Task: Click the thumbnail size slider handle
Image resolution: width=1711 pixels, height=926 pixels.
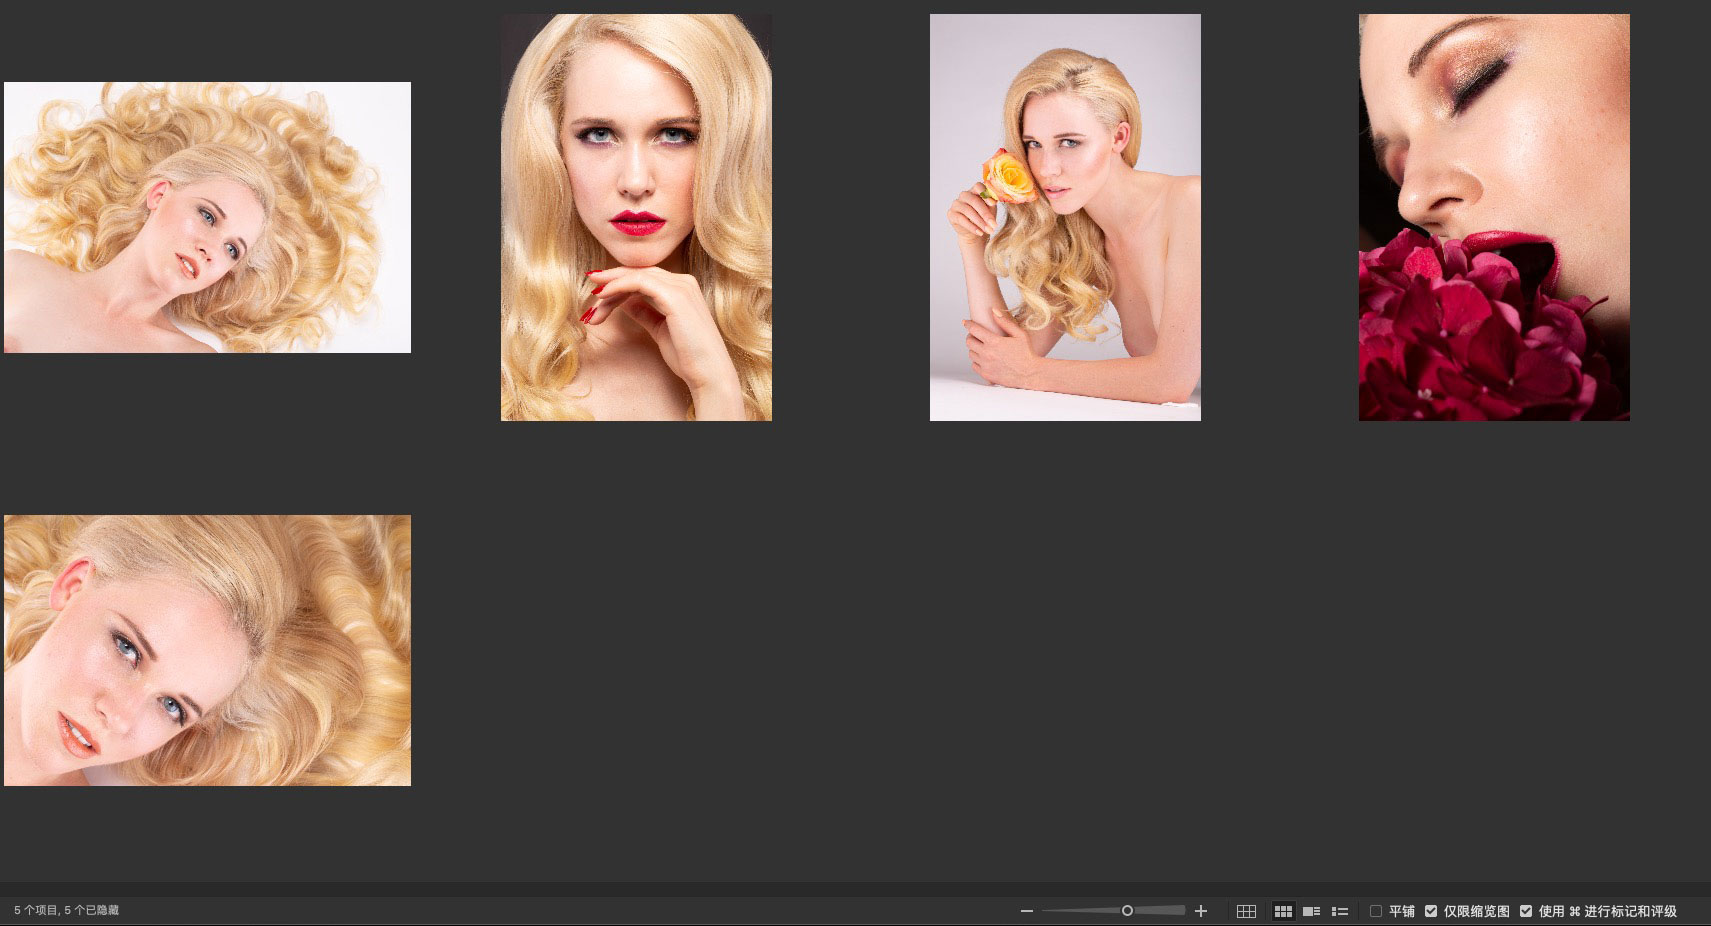Action: 1127,911
